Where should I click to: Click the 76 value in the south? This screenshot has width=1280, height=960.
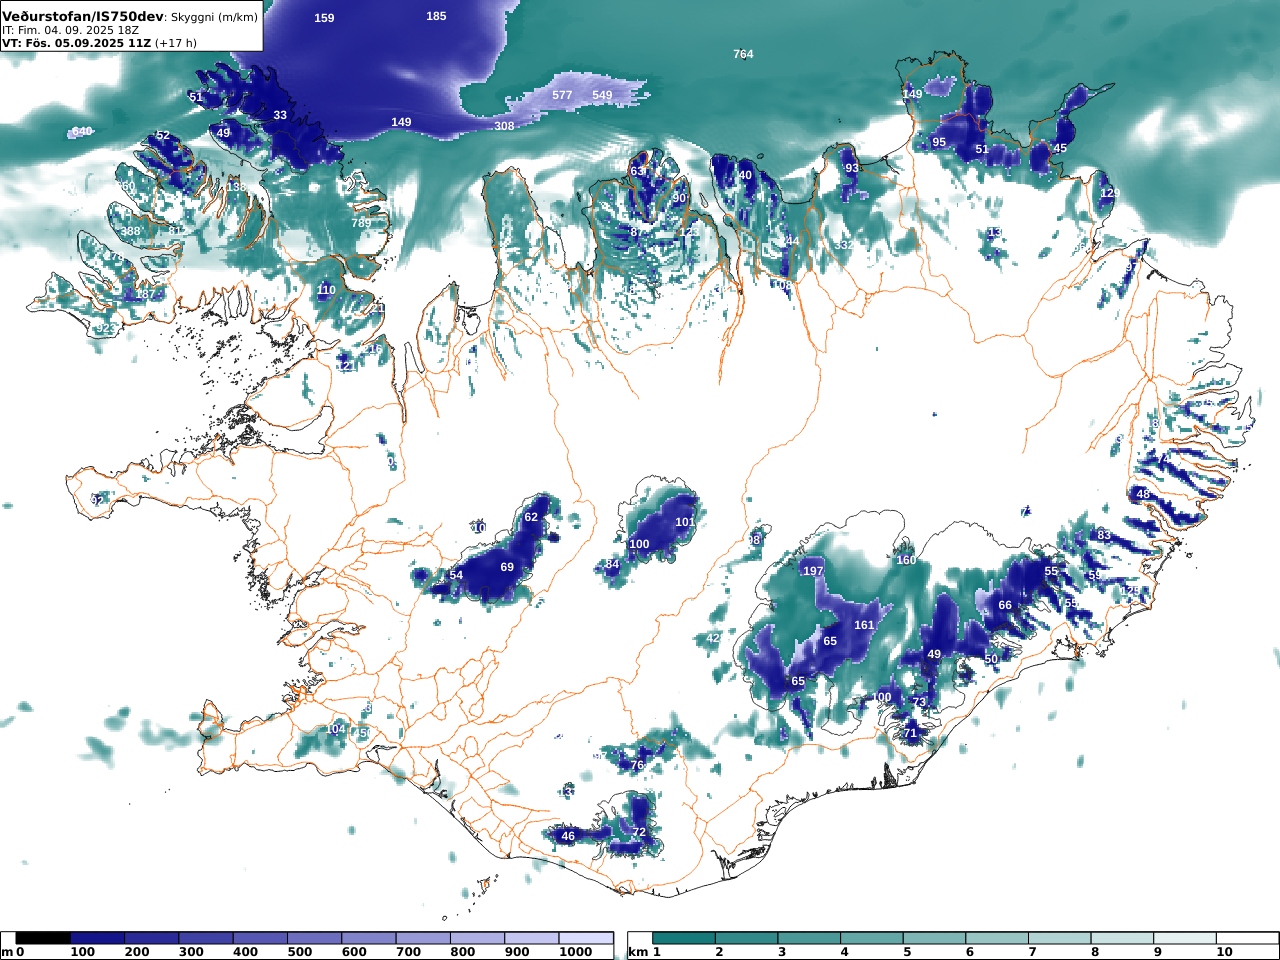637,765
